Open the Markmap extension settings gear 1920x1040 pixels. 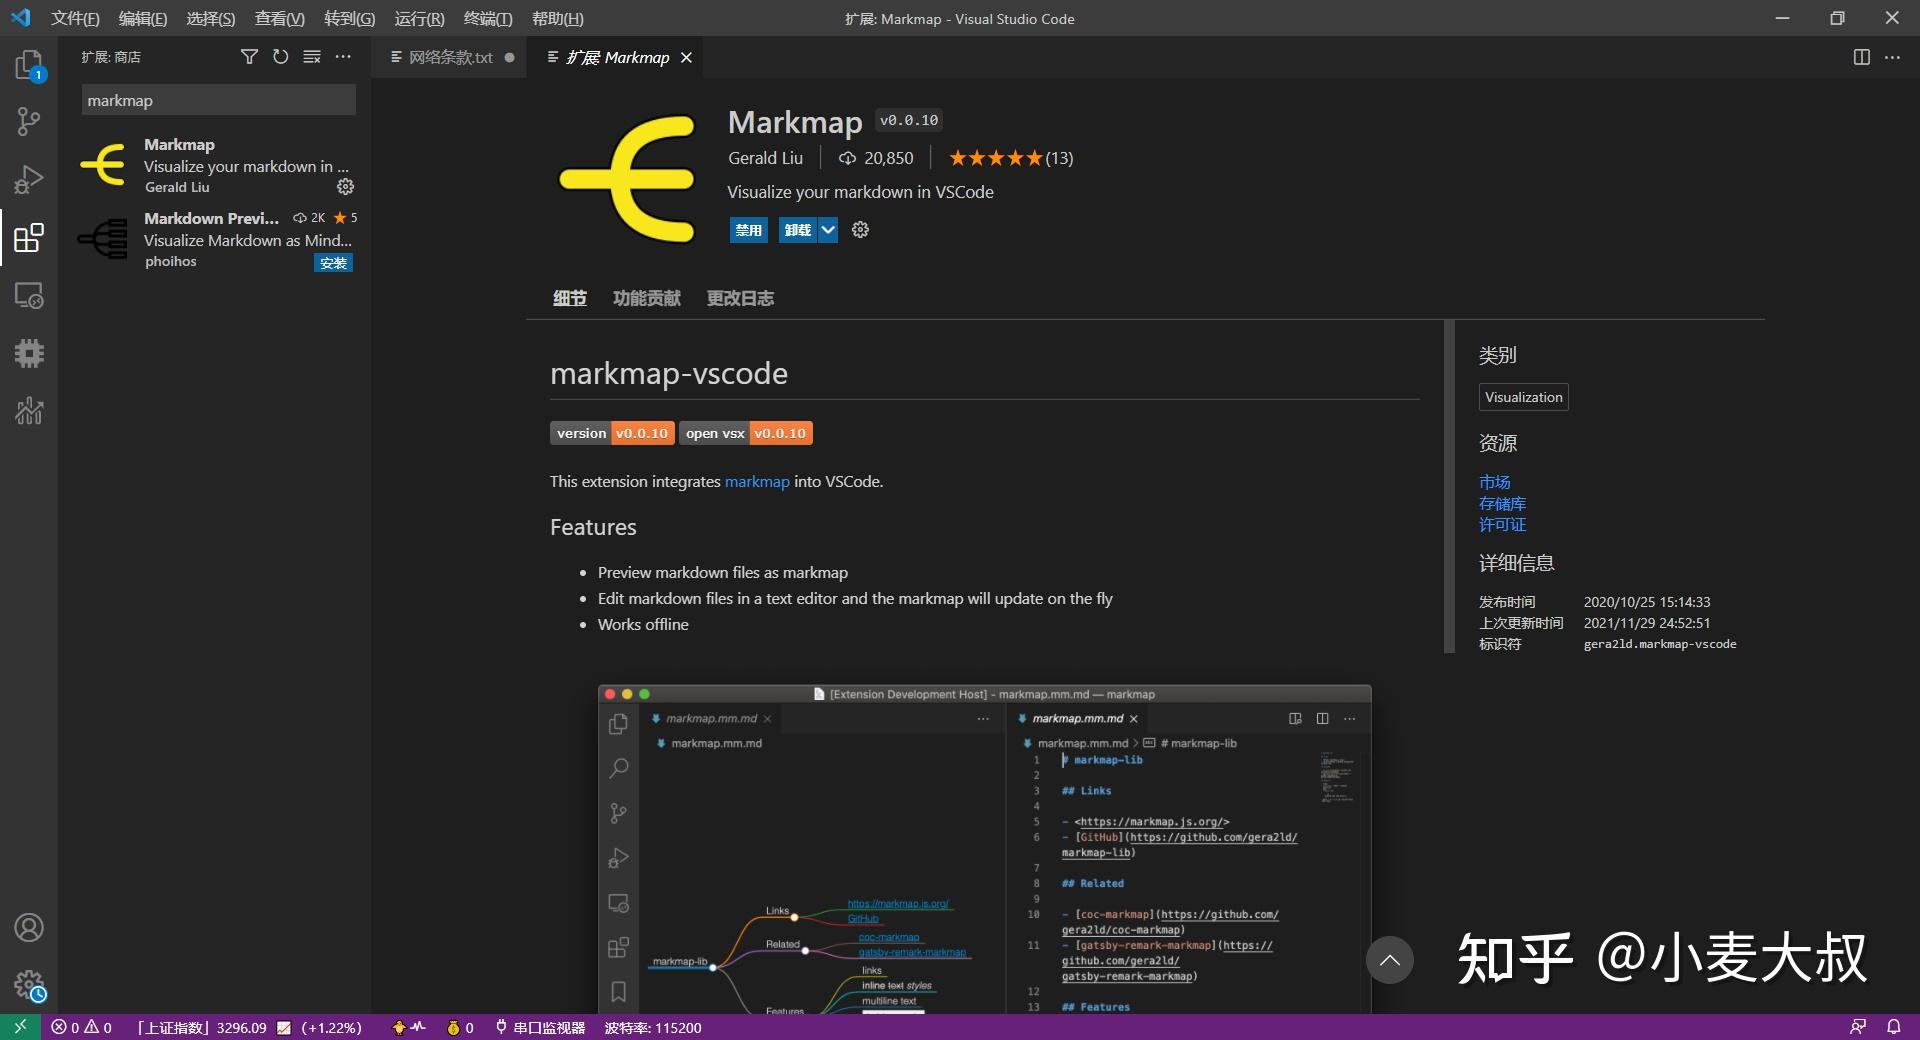(346, 187)
